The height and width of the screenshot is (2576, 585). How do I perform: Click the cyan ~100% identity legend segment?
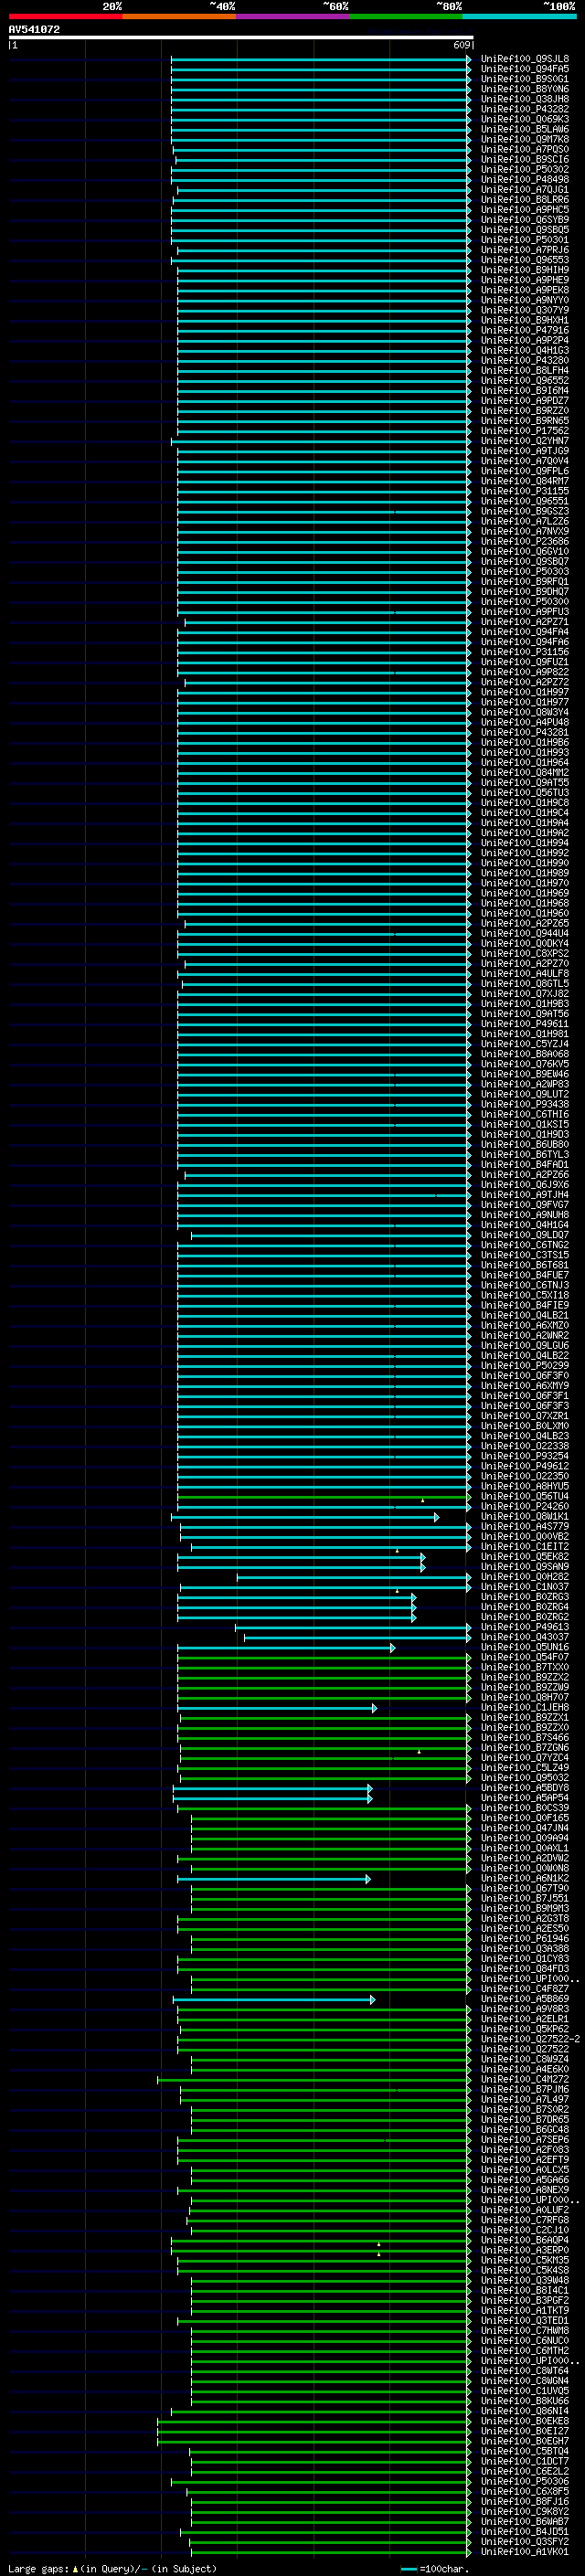coord(520,16)
